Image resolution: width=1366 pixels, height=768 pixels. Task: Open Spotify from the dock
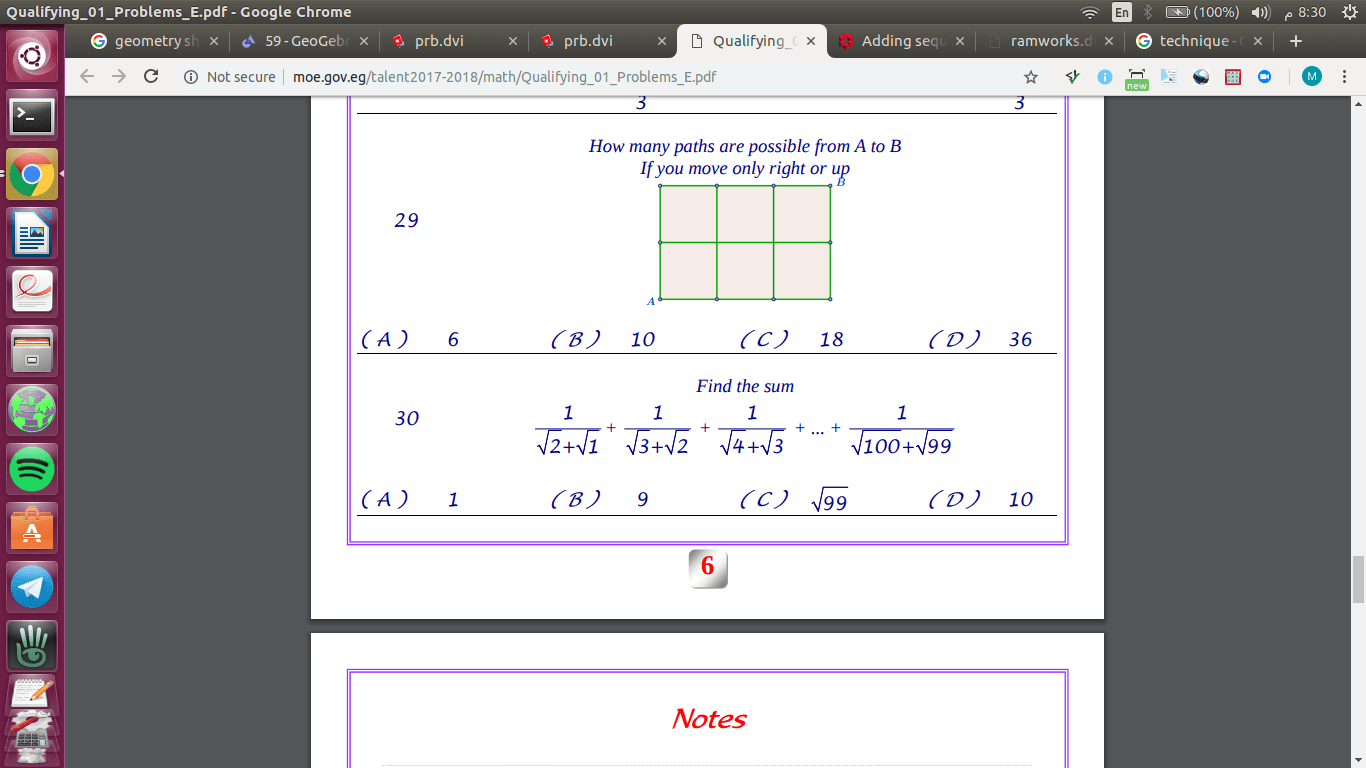click(32, 469)
